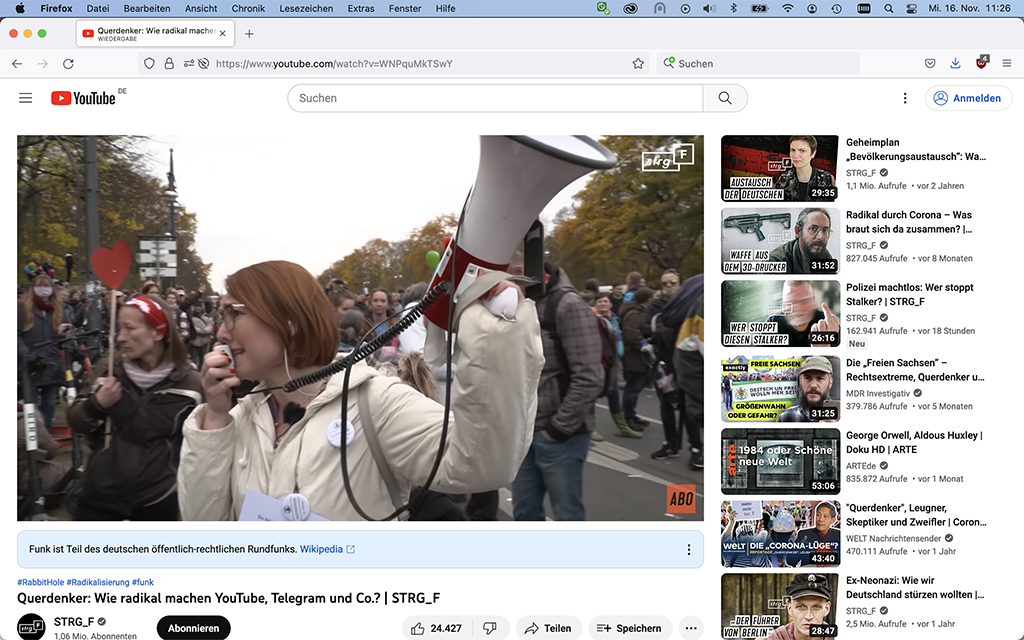Like the video with thumbs up
This screenshot has width=1024, height=640.
[436, 628]
